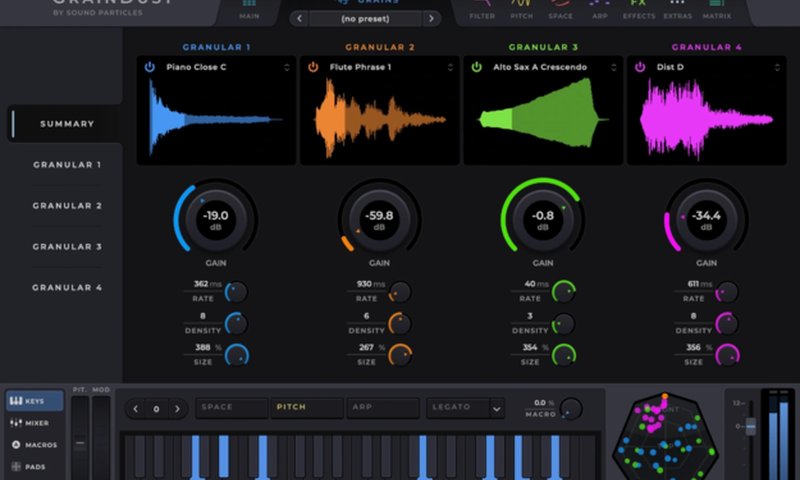Open the Matrix section icon
Screen dimensions: 800x480
tap(716, 9)
